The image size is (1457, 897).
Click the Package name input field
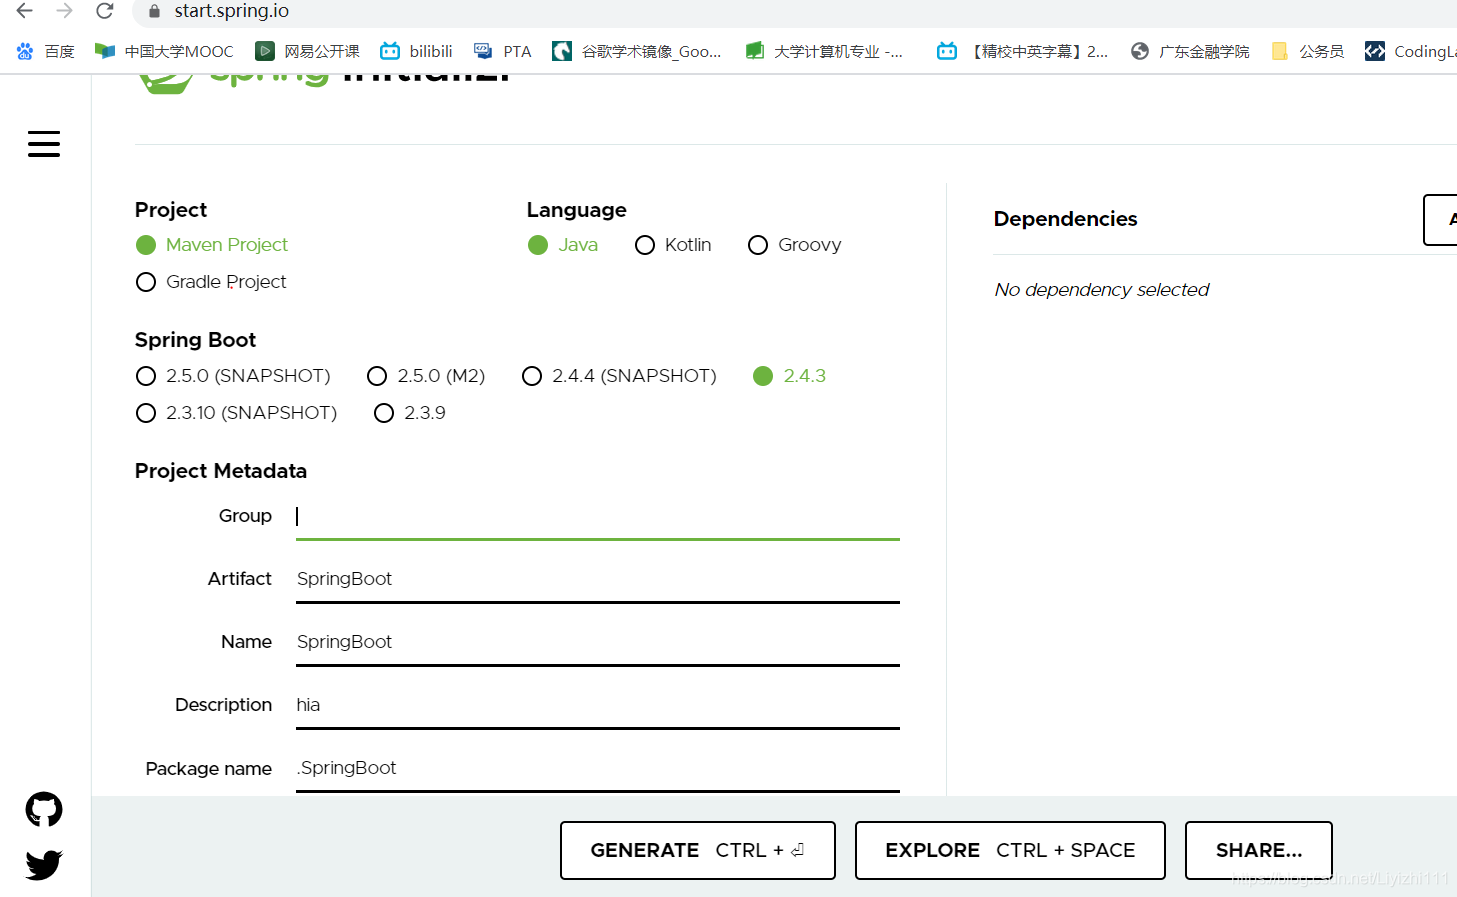(x=598, y=768)
